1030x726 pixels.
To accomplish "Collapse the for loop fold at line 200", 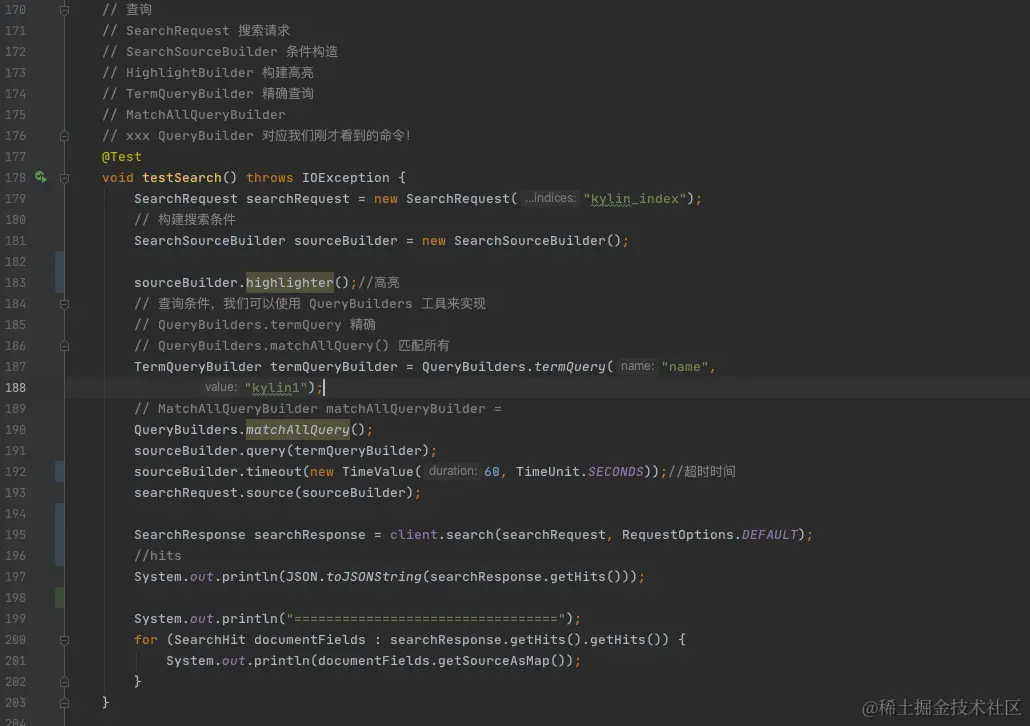I will coord(64,640).
